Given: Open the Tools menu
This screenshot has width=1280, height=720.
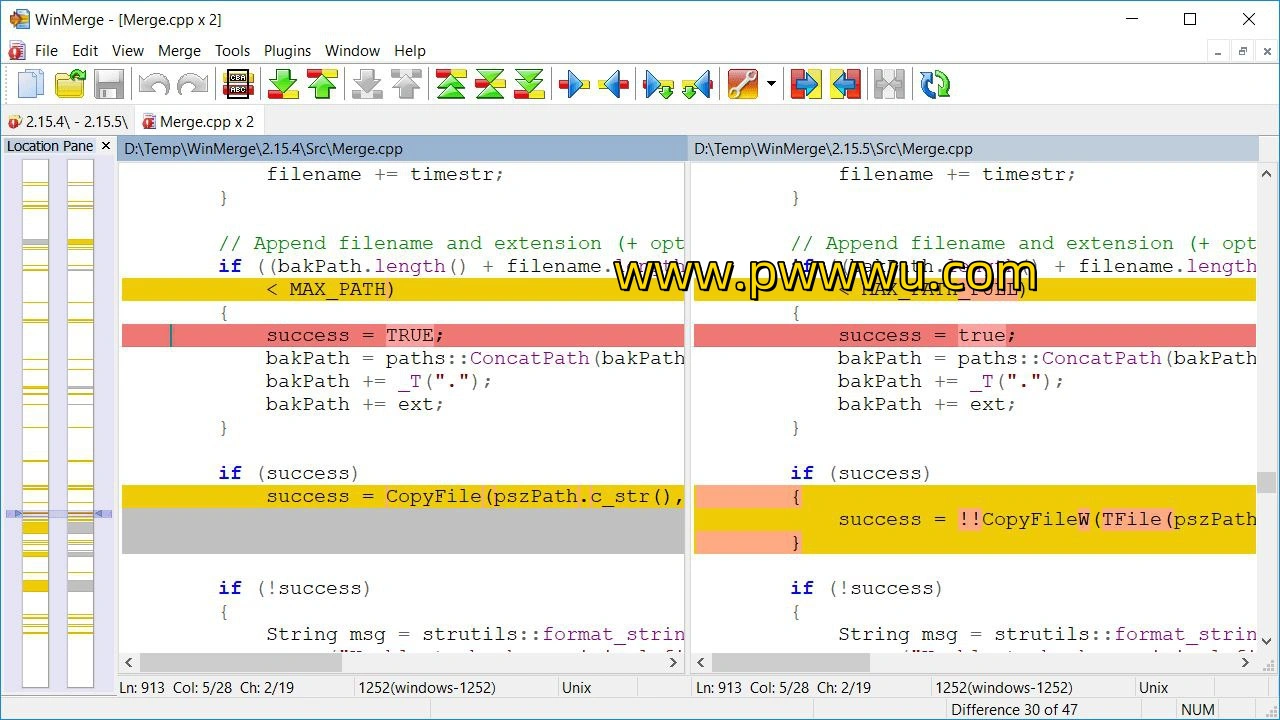Looking at the screenshot, I should click(232, 50).
